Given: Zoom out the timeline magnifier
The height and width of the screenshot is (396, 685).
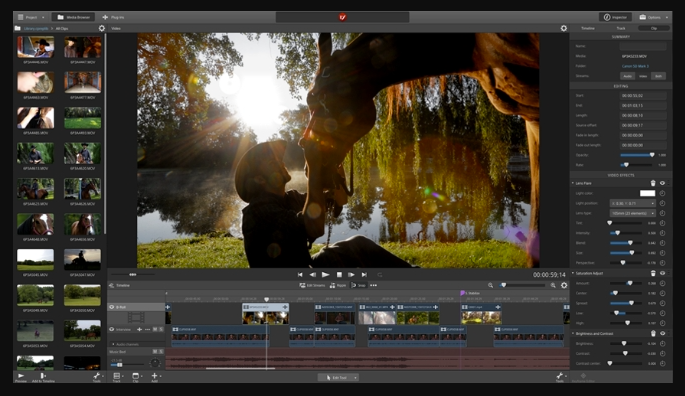Looking at the screenshot, I should (490, 285).
